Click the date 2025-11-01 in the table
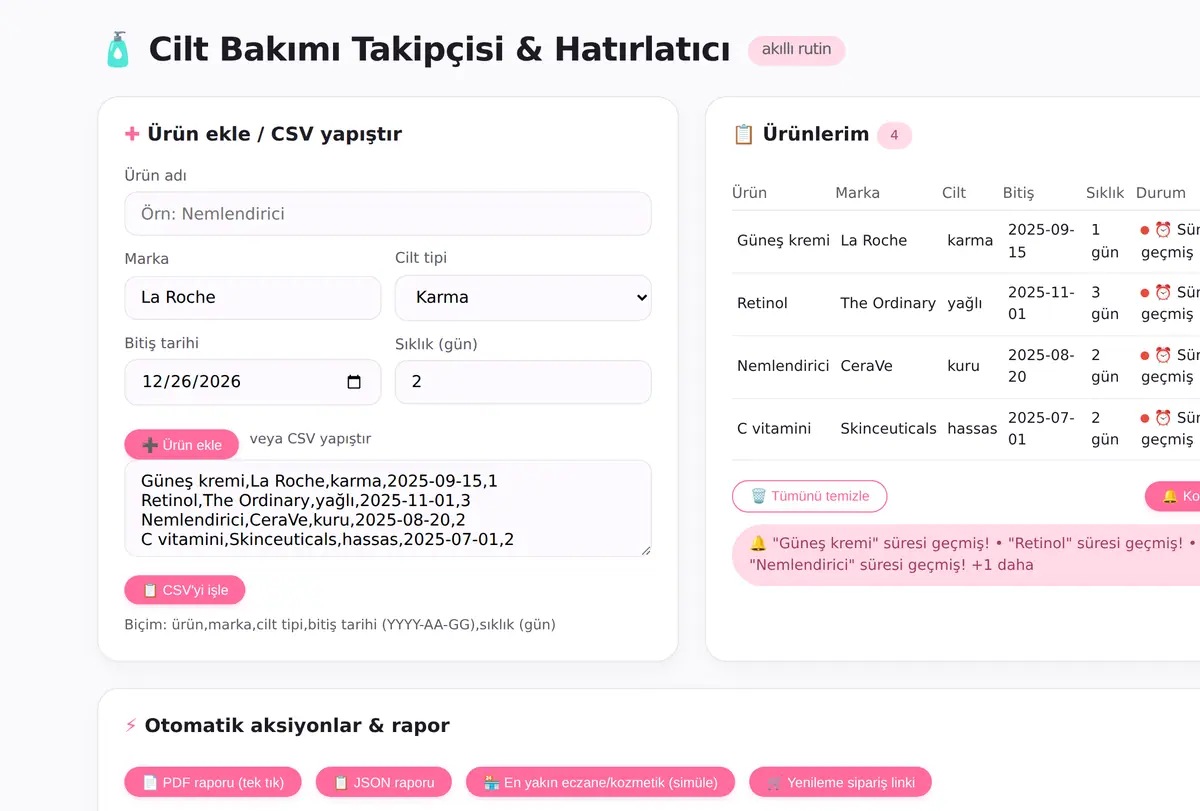The height and width of the screenshot is (811, 1200). (x=1041, y=303)
